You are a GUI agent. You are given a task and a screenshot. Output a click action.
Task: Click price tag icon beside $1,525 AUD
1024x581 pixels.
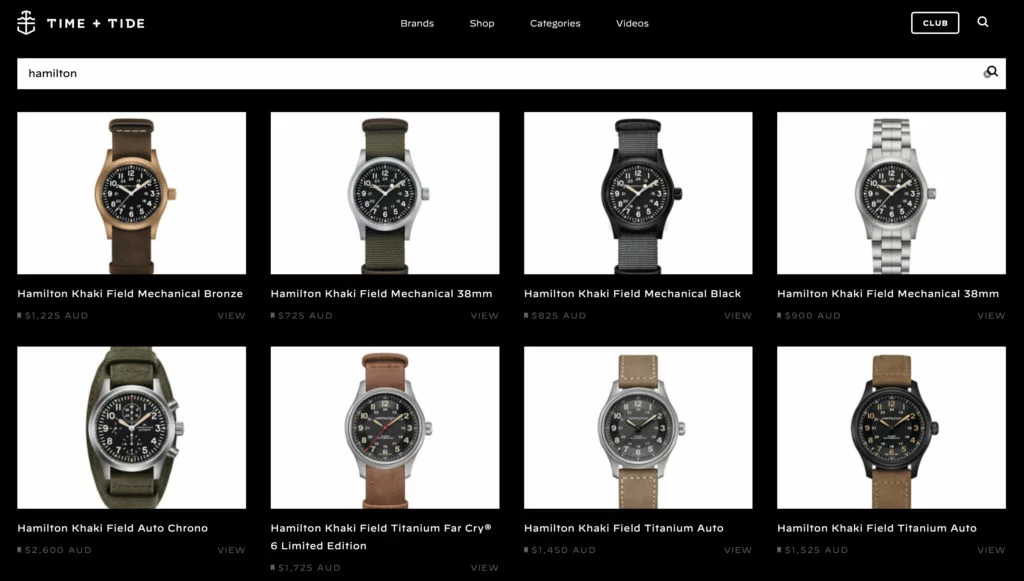click(780, 550)
